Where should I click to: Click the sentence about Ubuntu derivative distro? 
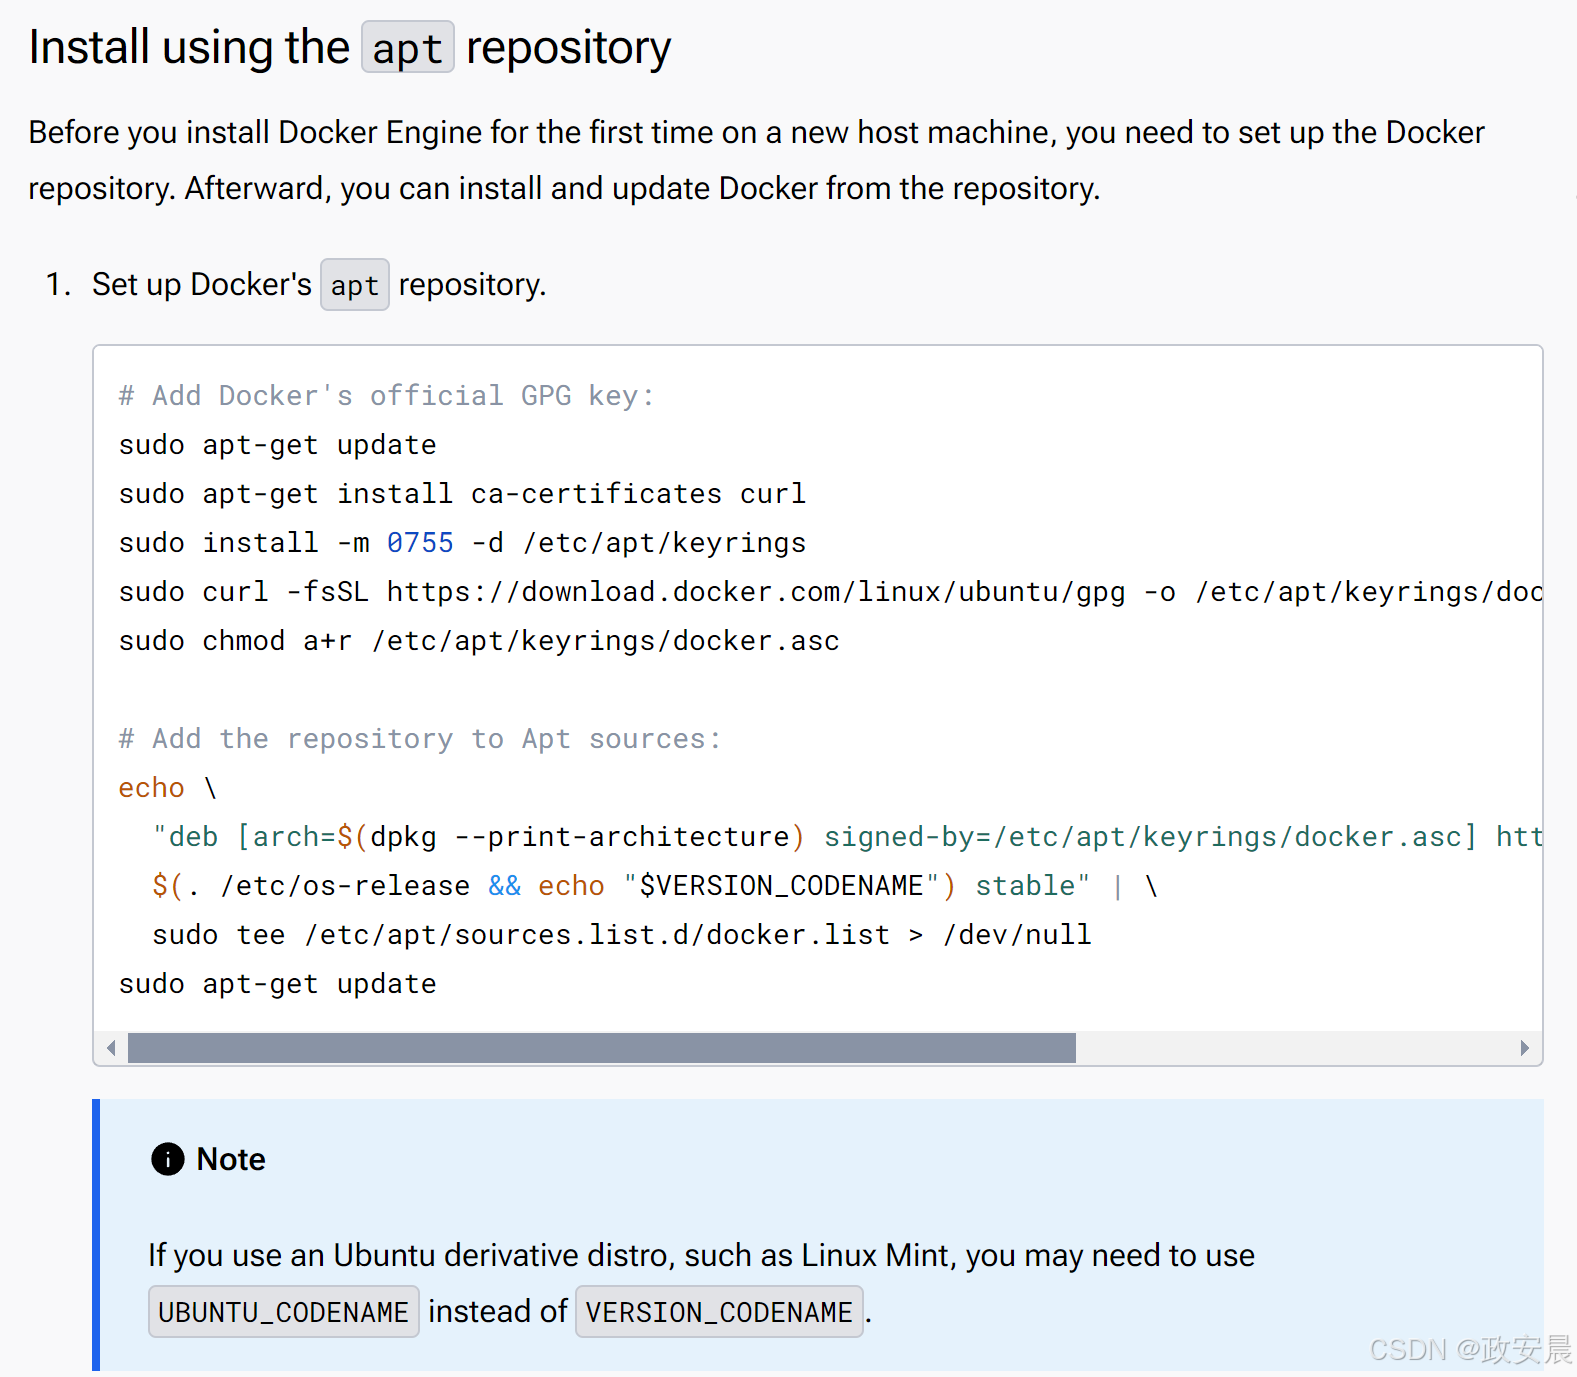pos(701,1284)
